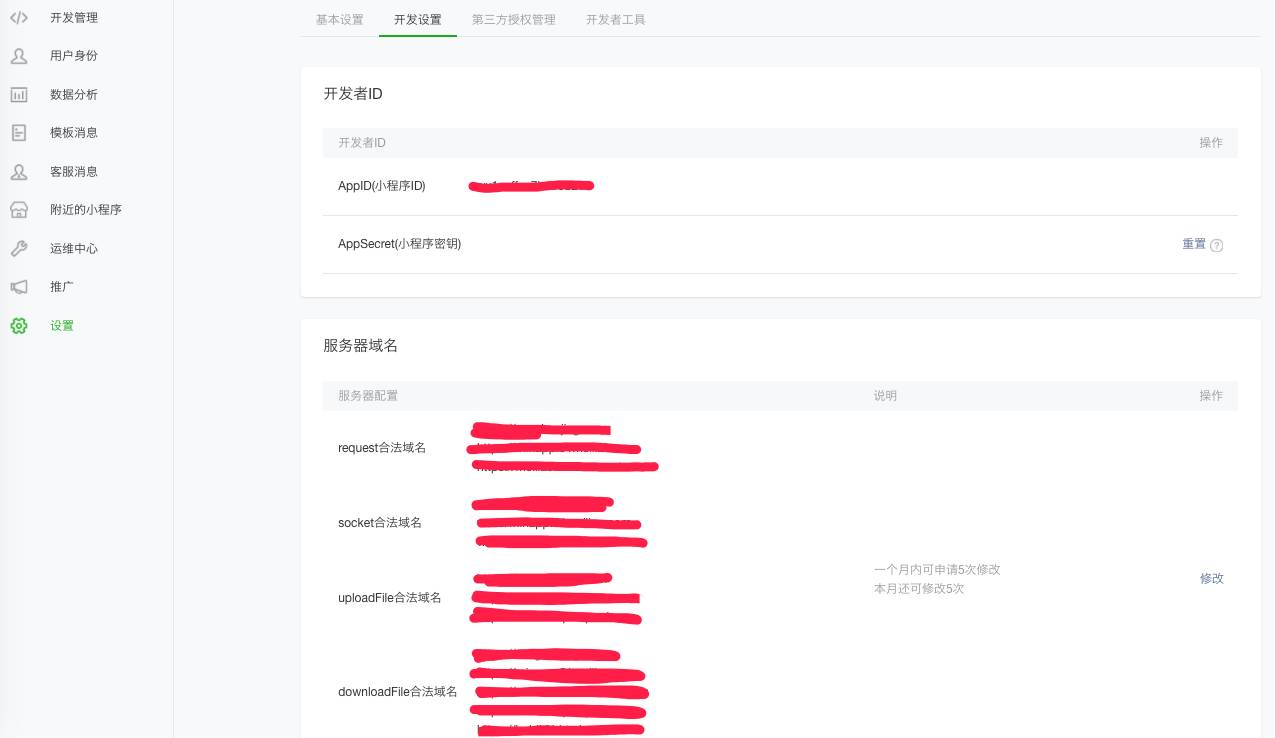
Task: Click the person icon beside 客服消息
Action: (19, 171)
